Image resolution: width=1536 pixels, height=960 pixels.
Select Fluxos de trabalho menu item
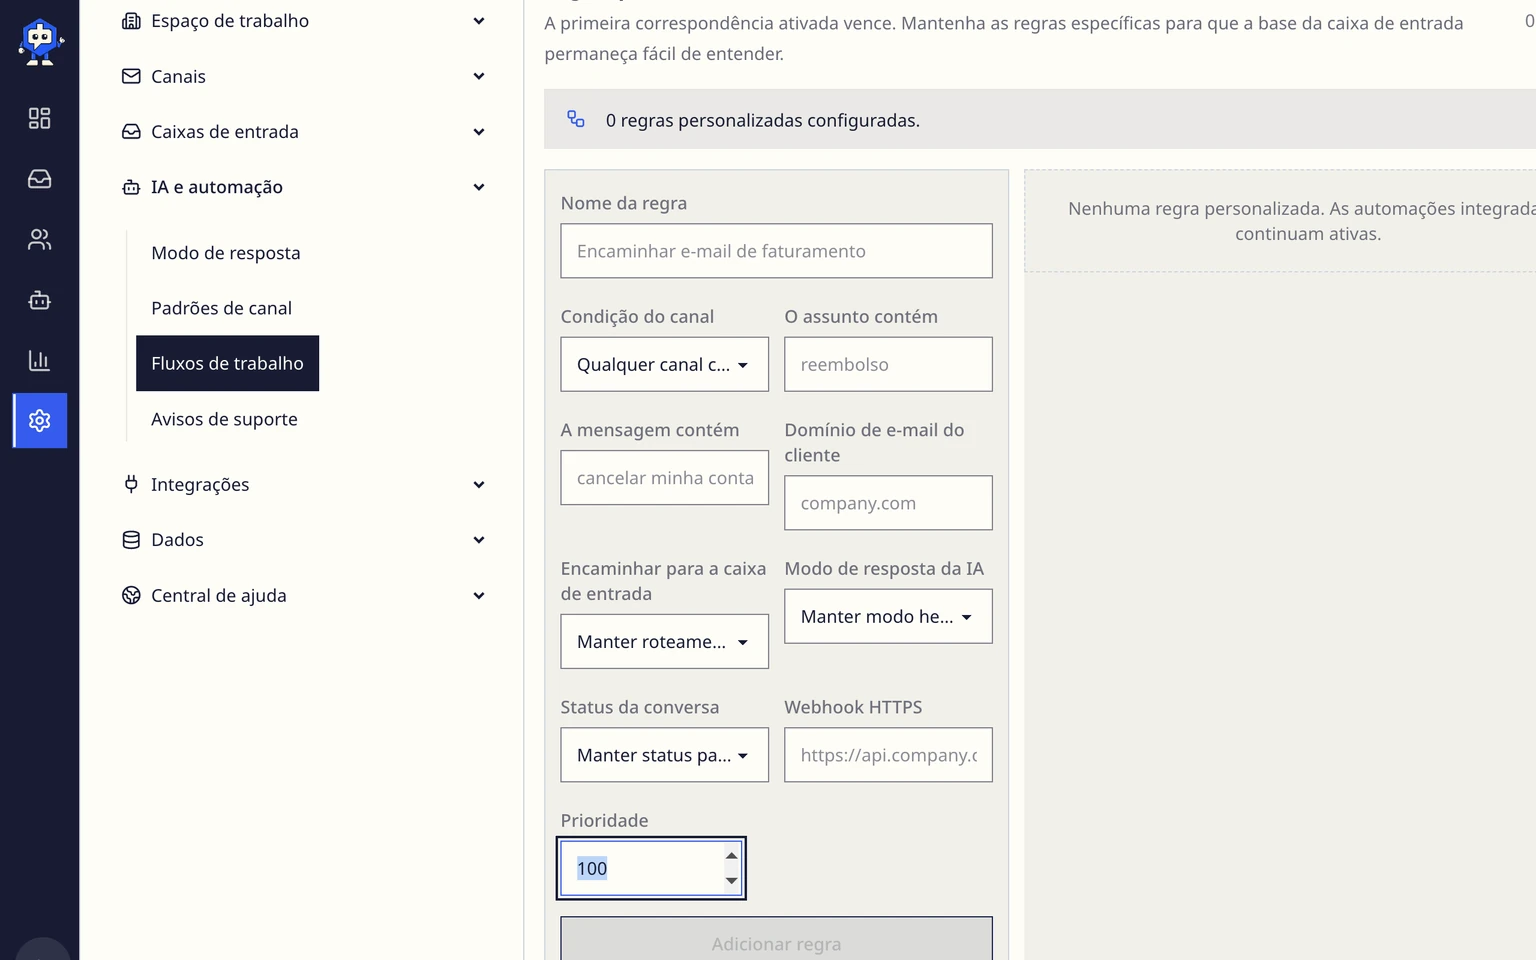click(x=227, y=363)
